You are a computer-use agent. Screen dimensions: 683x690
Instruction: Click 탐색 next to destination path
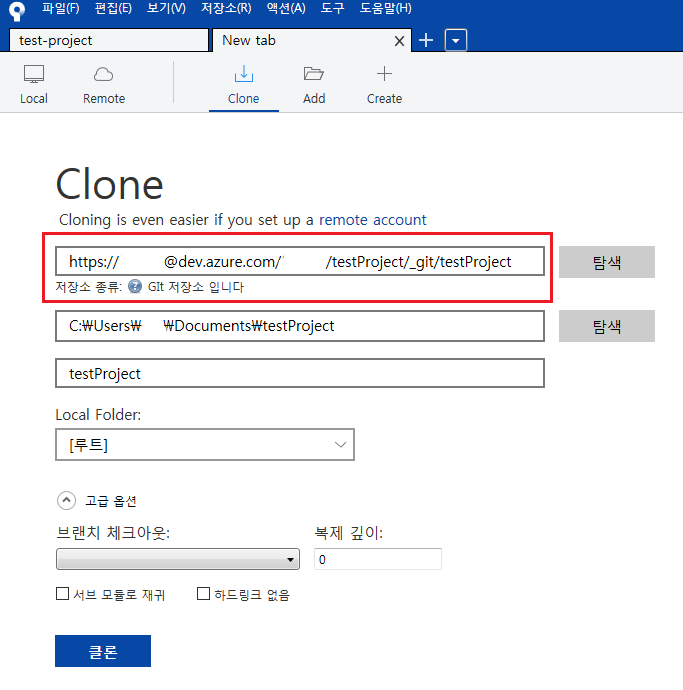[x=607, y=326]
